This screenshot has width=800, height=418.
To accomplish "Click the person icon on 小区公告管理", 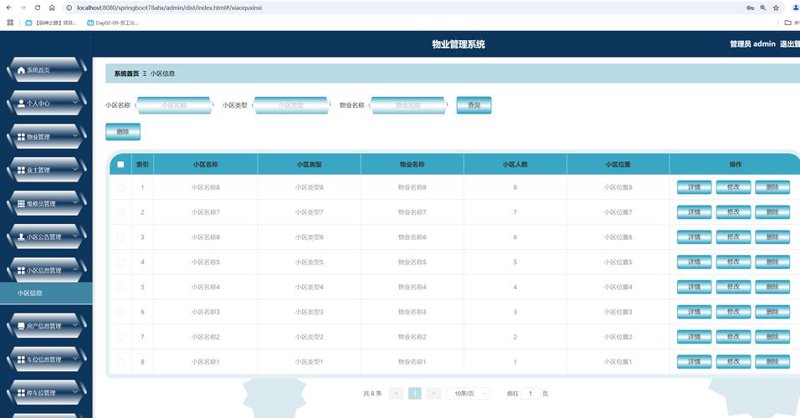I will 21,237.
